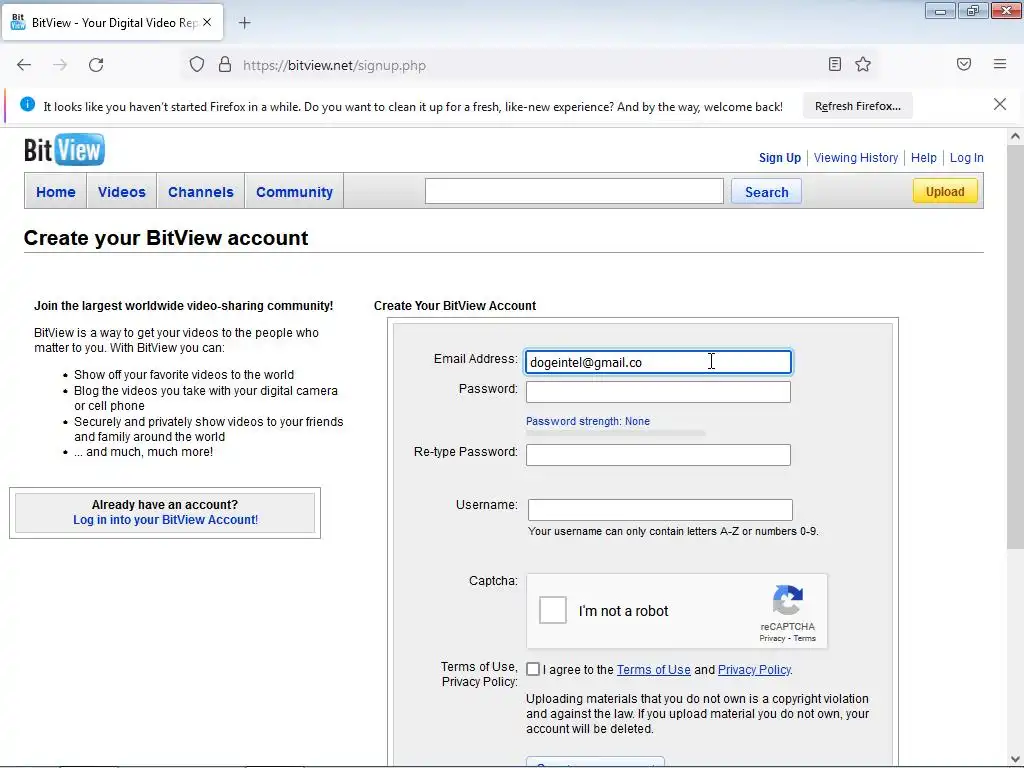Viewport: 1024px width, 768px height.
Task: Click the Email Address field
Action: (x=658, y=362)
